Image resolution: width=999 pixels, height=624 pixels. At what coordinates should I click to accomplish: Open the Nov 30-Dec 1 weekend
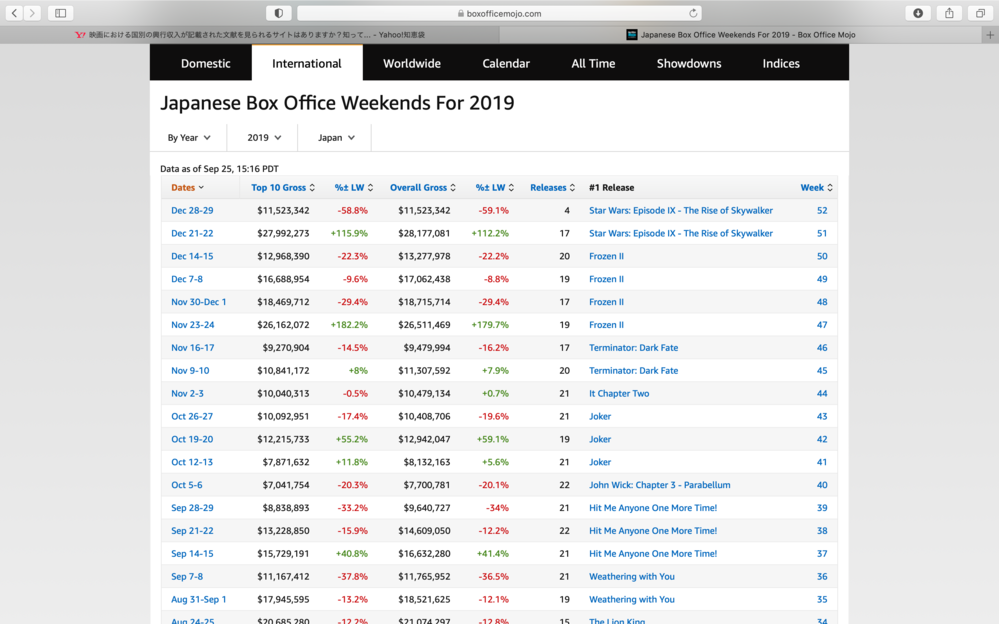[x=198, y=302]
